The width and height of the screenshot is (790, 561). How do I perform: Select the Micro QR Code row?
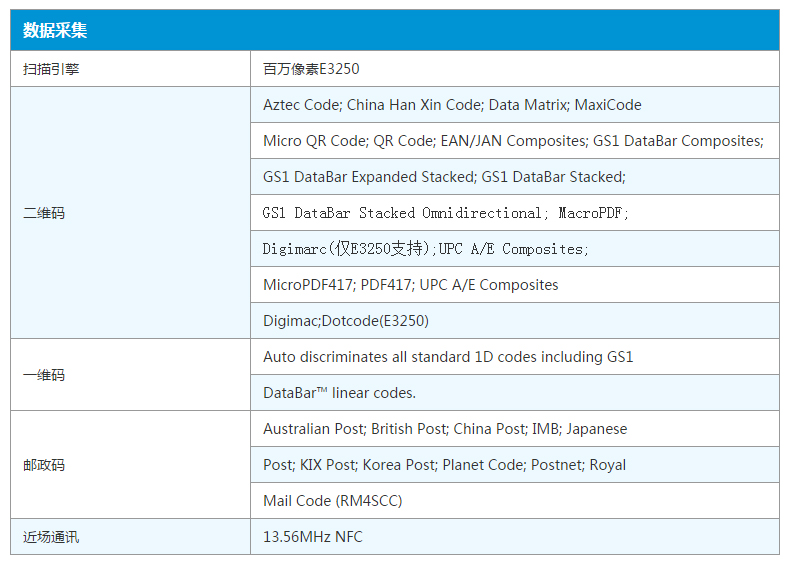tap(515, 141)
